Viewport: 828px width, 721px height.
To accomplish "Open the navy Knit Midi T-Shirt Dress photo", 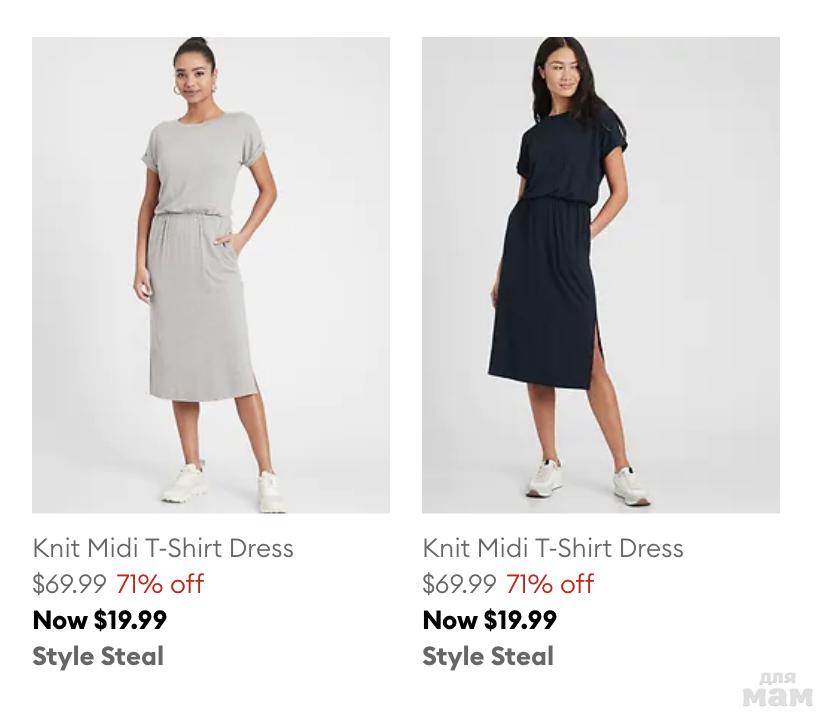I will click(x=600, y=275).
